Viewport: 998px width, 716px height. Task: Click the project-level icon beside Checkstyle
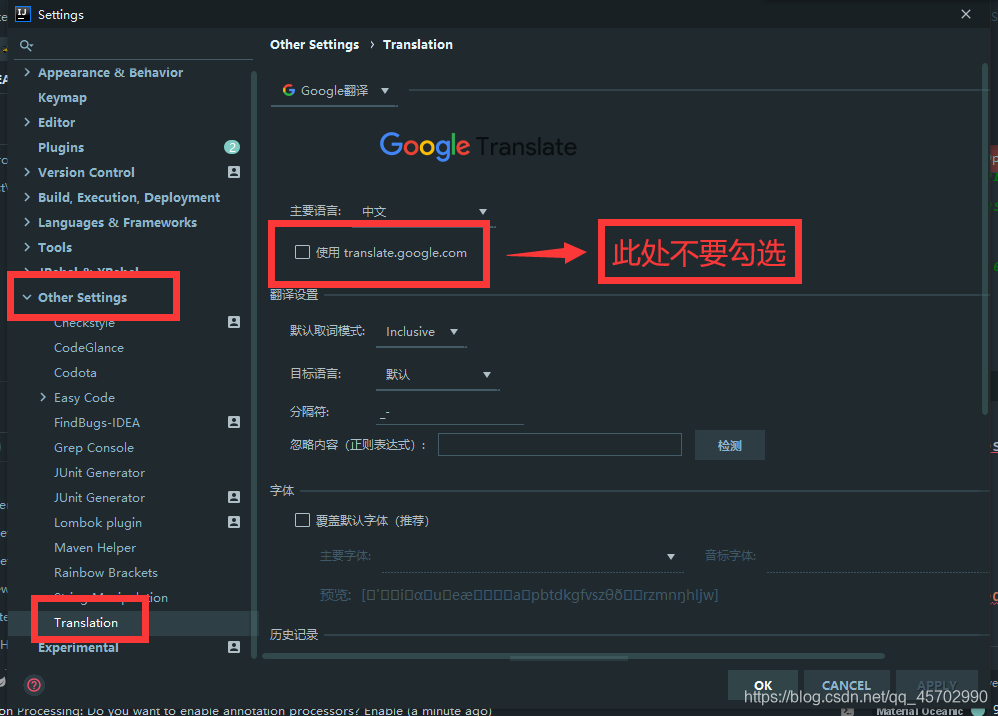[234, 322]
